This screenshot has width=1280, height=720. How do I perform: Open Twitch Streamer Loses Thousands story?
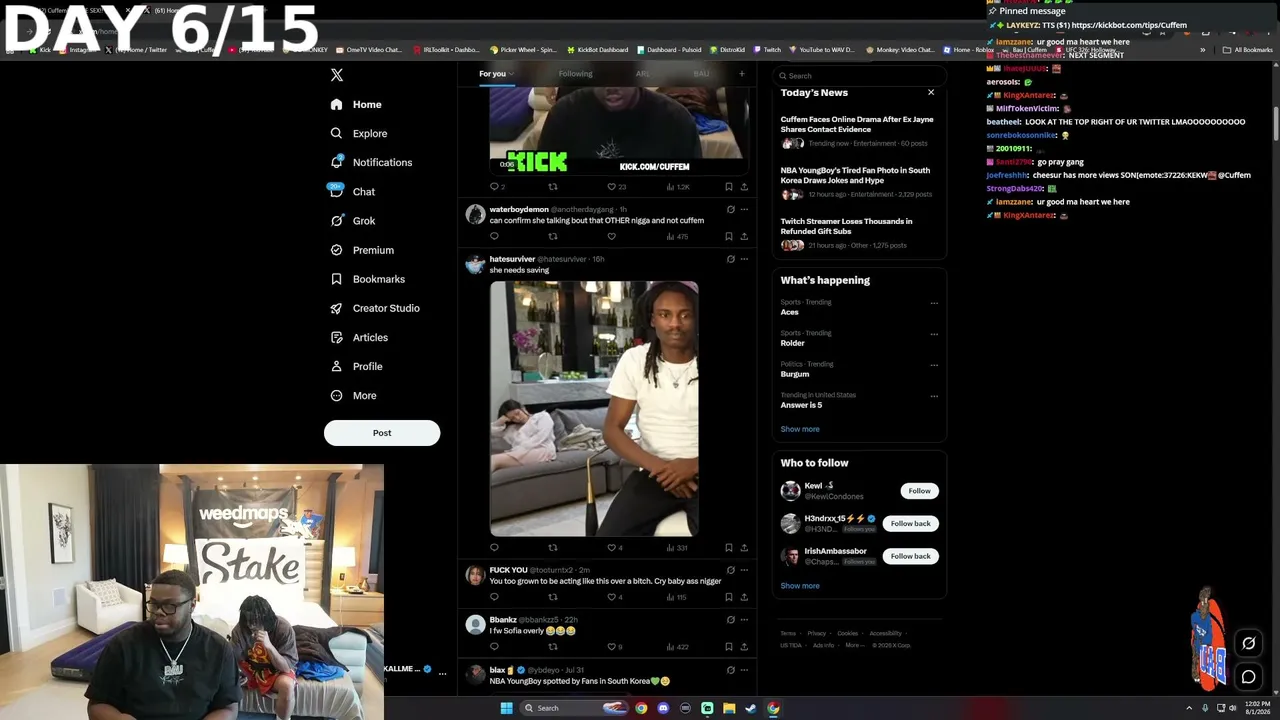(858, 233)
